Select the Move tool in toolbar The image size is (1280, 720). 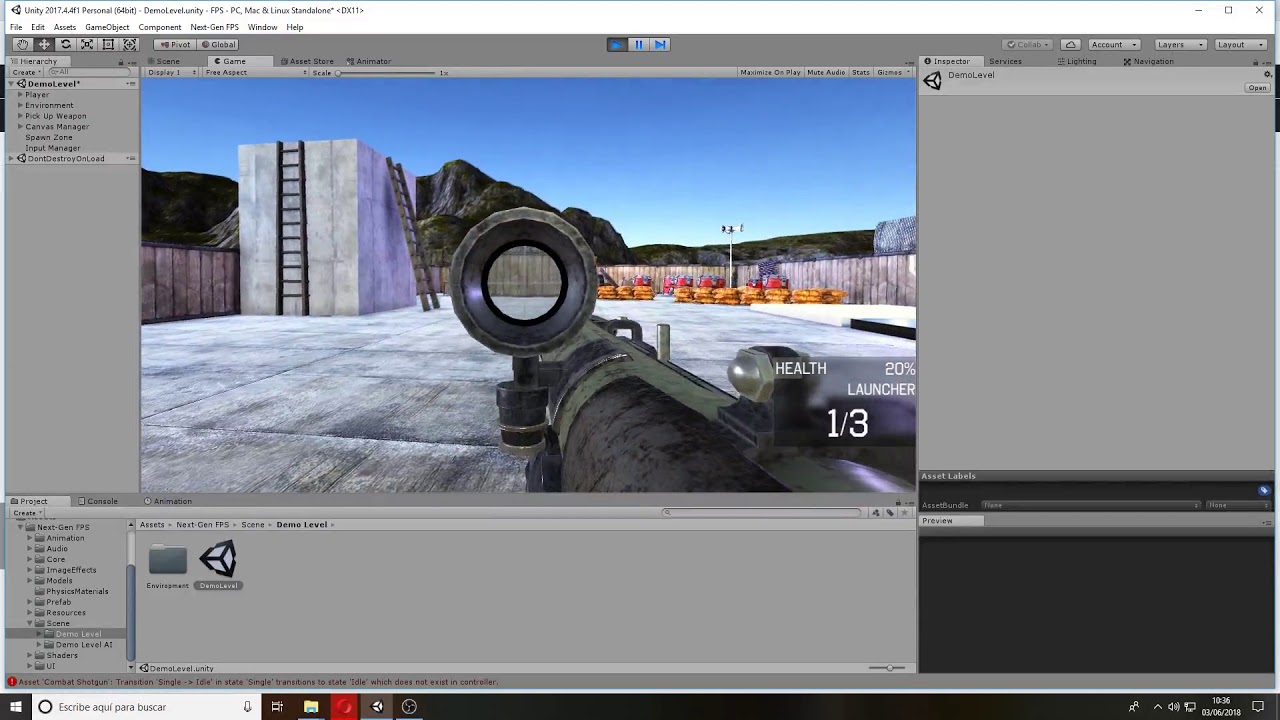click(x=44, y=44)
